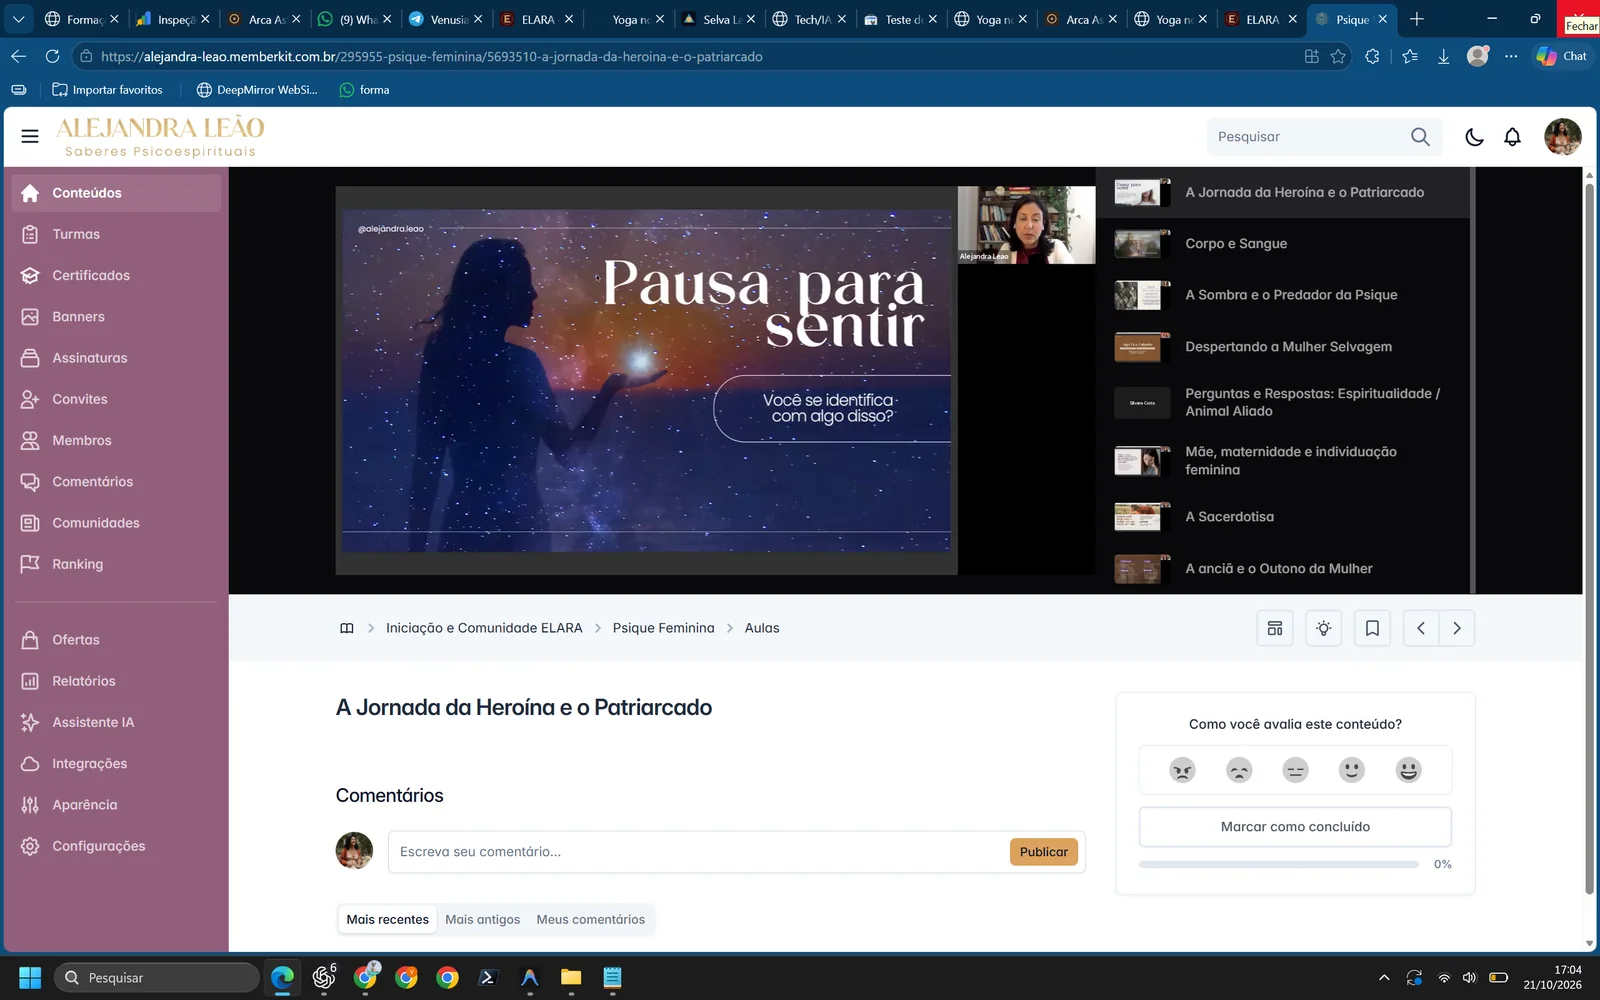Open Windows Start menu

tap(30, 978)
